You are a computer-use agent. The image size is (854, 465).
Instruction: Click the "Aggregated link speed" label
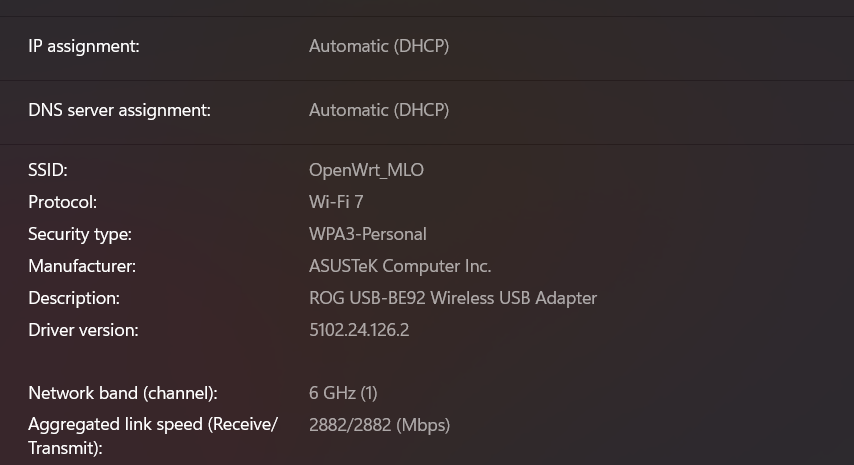(152, 425)
